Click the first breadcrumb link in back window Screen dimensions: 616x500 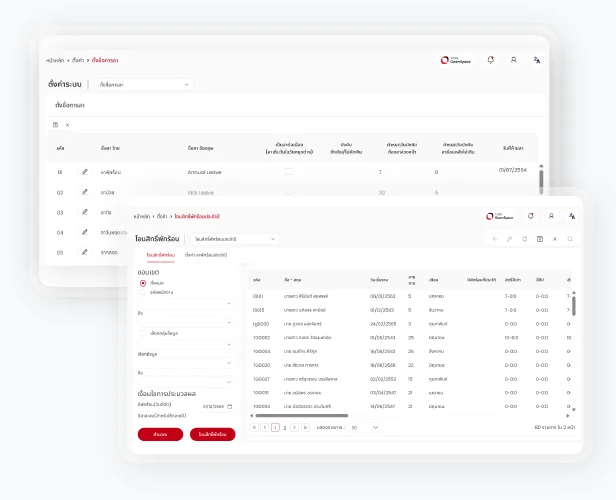pos(55,60)
